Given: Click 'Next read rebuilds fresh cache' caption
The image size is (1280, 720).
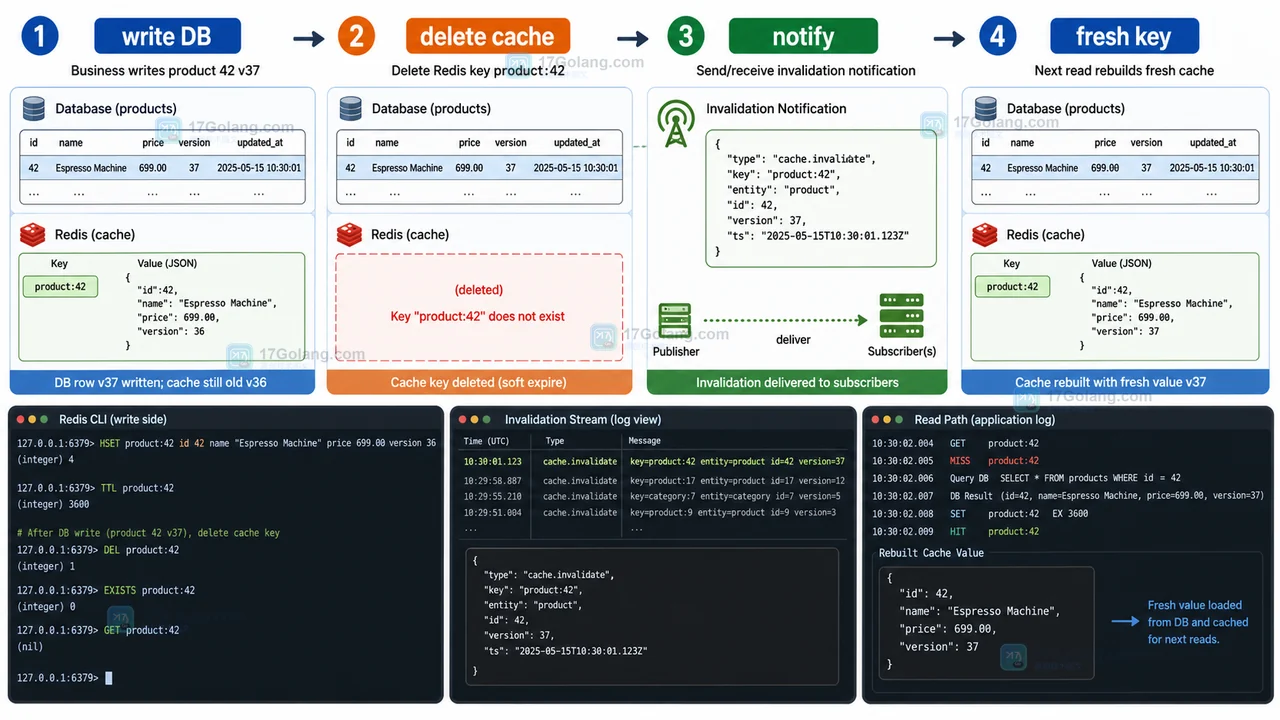Looking at the screenshot, I should coord(1124,71).
